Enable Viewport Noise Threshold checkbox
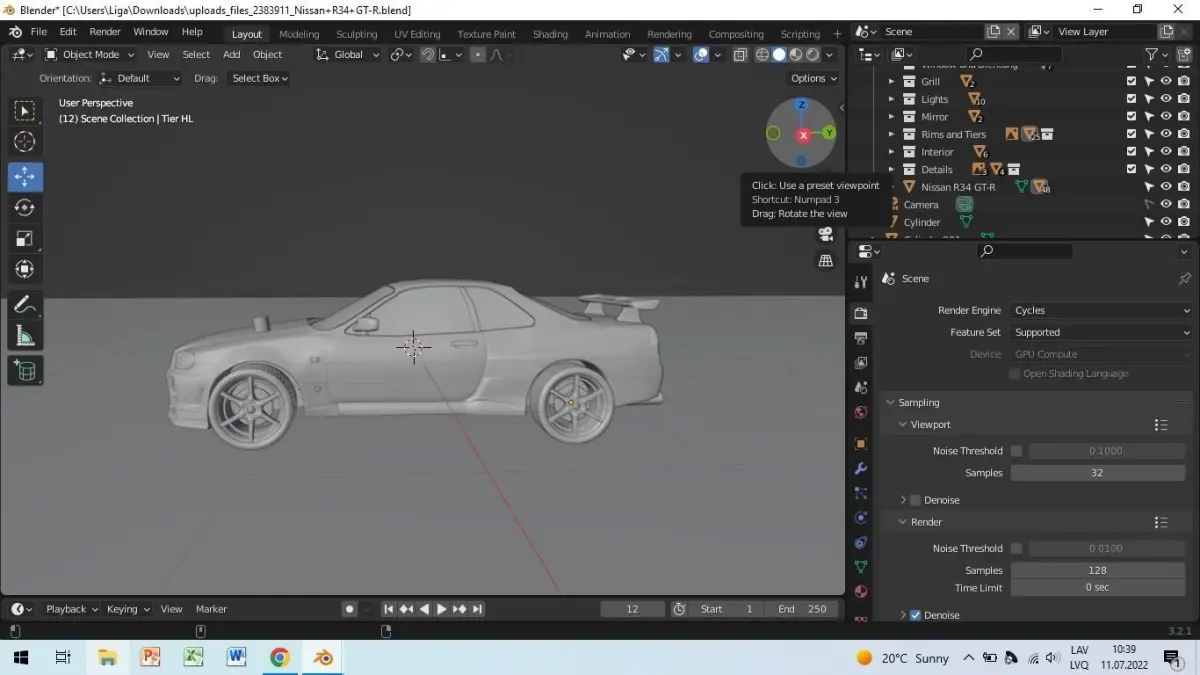Screen dimensions: 1200x675 click(1017, 451)
